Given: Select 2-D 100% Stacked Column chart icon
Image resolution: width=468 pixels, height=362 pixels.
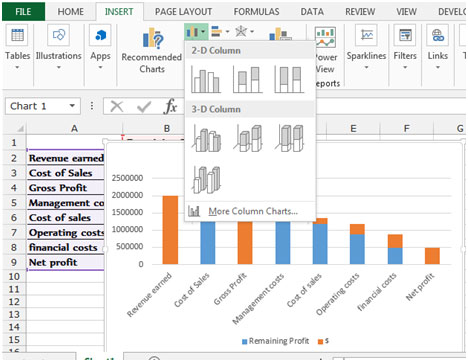Looking at the screenshot, I should click(x=289, y=79).
